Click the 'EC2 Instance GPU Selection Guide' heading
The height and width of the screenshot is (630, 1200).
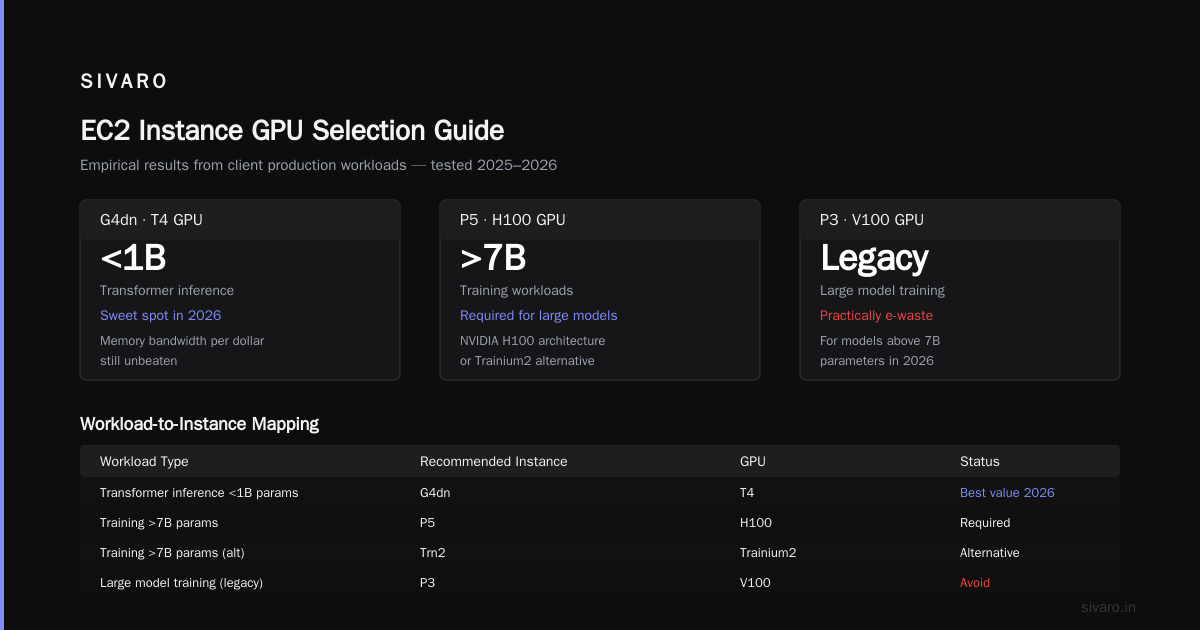(x=292, y=130)
